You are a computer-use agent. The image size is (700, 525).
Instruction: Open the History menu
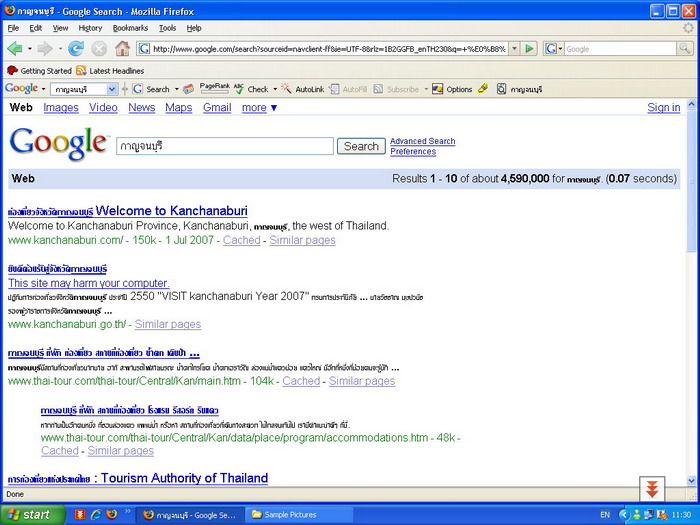pyautogui.click(x=90, y=28)
